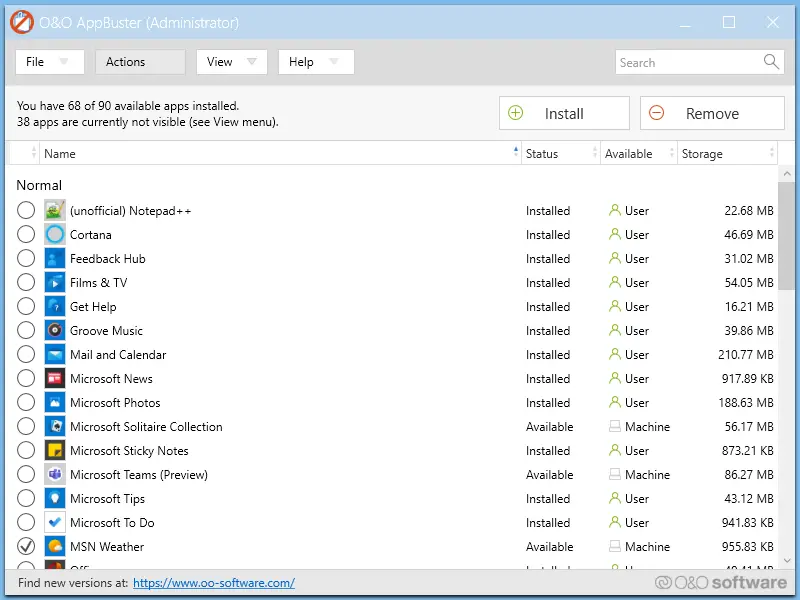Click the Remove button
The image size is (800, 600).
(x=712, y=113)
